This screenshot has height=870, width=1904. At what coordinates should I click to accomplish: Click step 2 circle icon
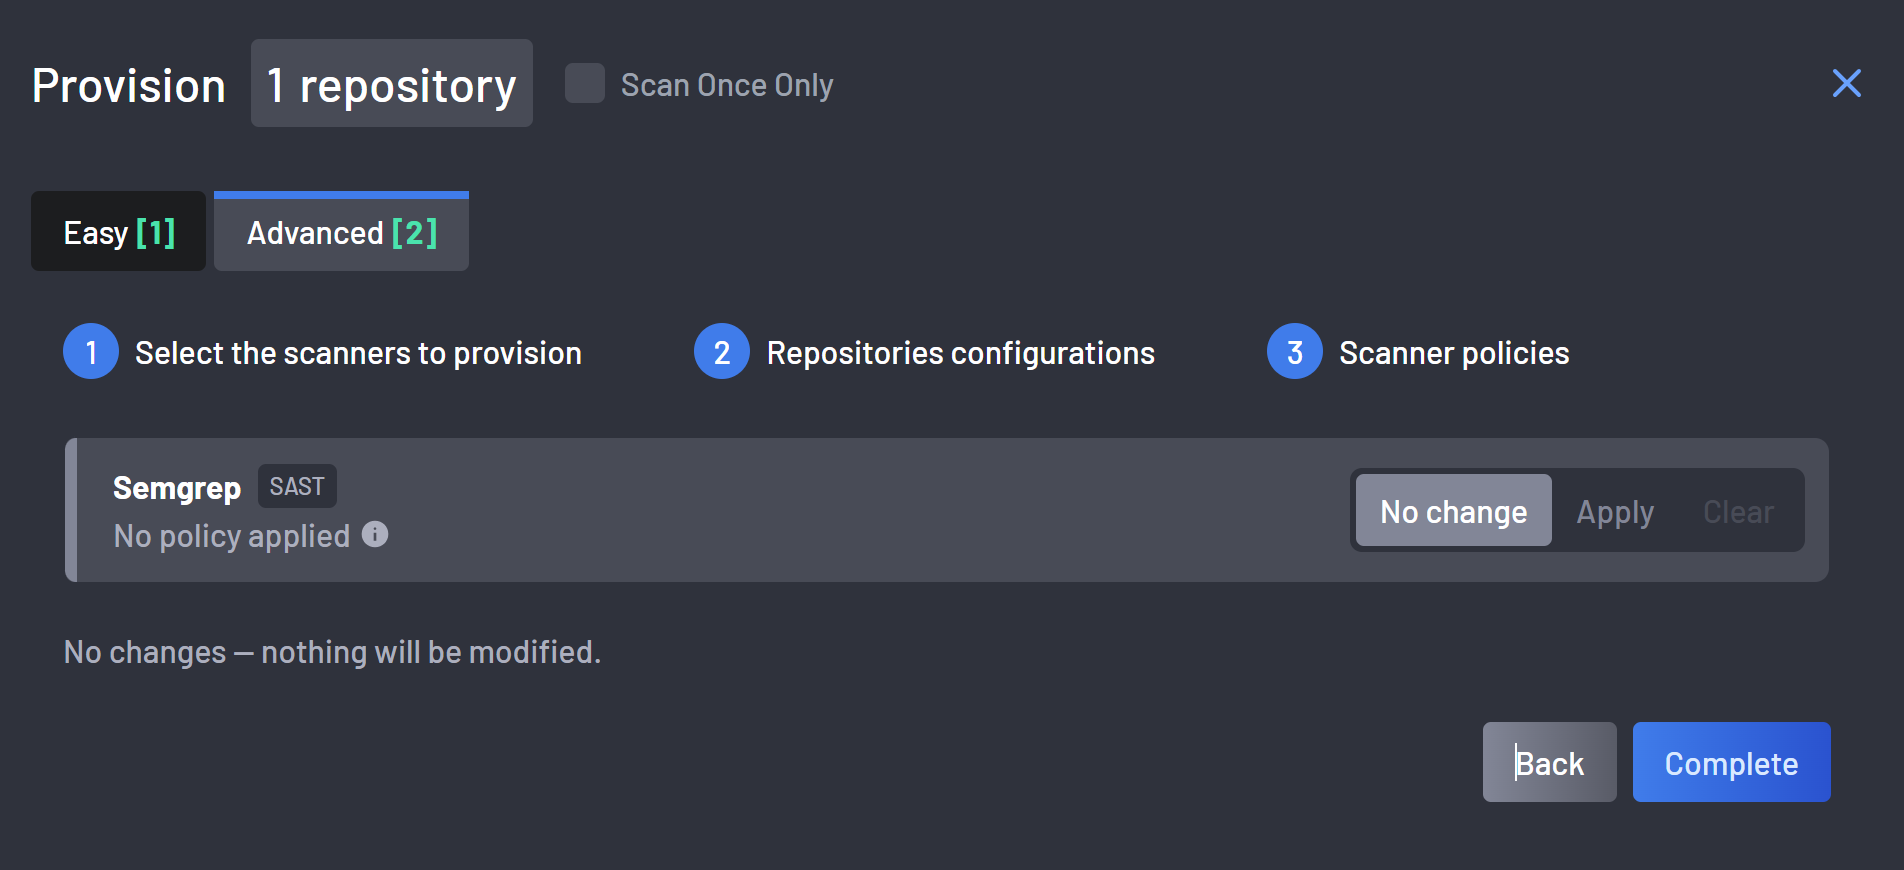pos(722,351)
